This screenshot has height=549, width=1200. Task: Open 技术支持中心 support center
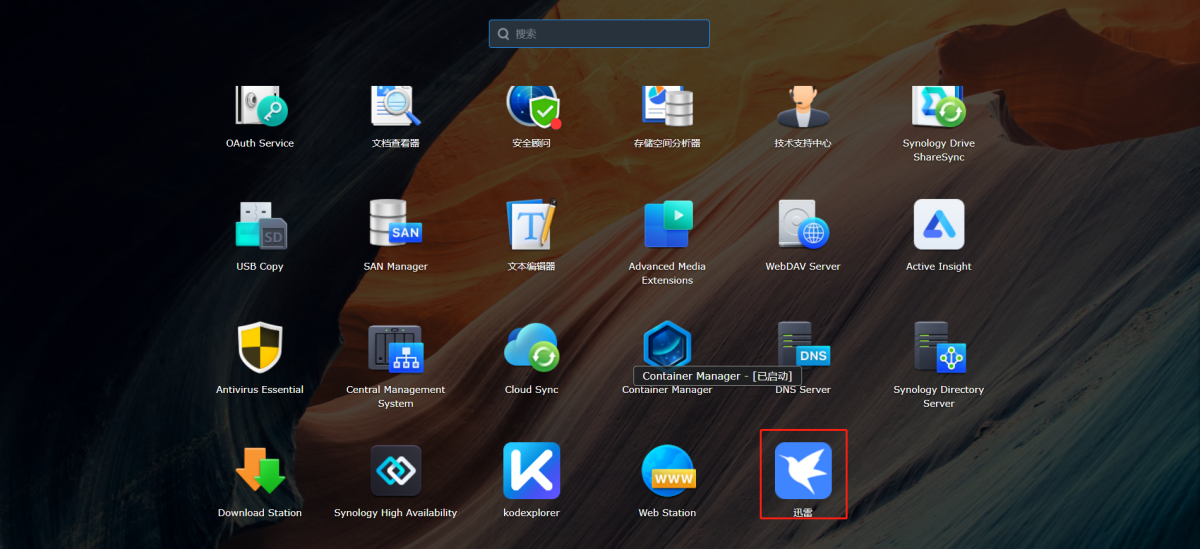803,106
